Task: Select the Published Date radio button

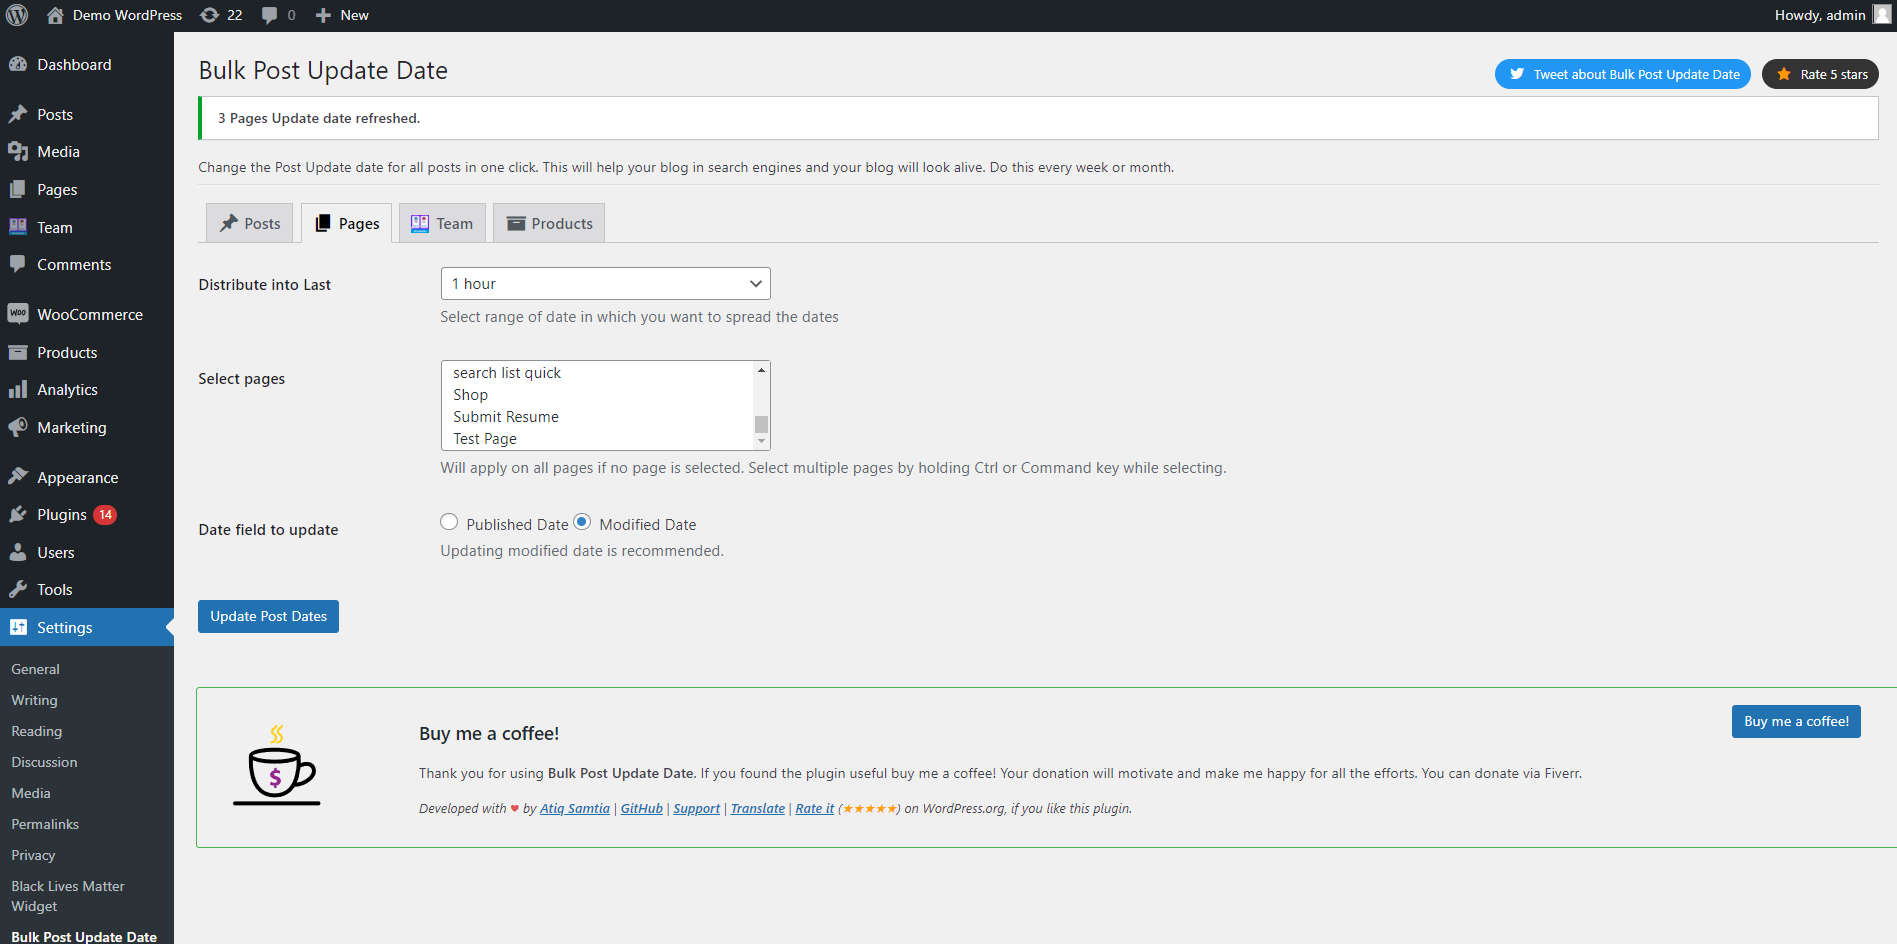Action: [449, 522]
